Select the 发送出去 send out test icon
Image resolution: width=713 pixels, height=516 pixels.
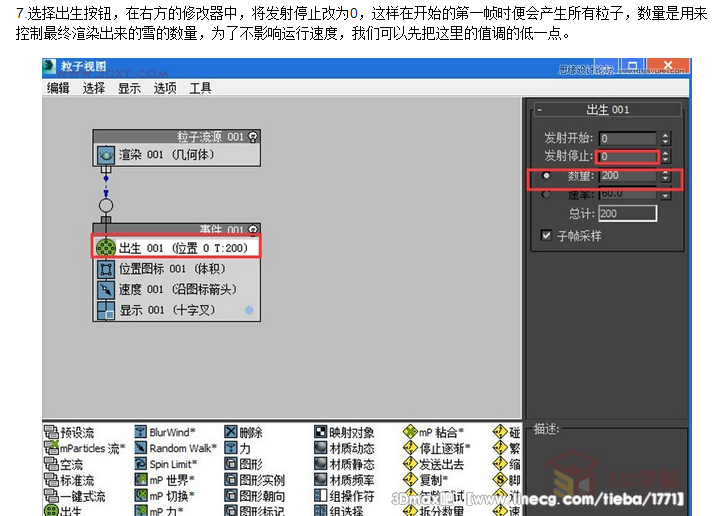click(410, 464)
